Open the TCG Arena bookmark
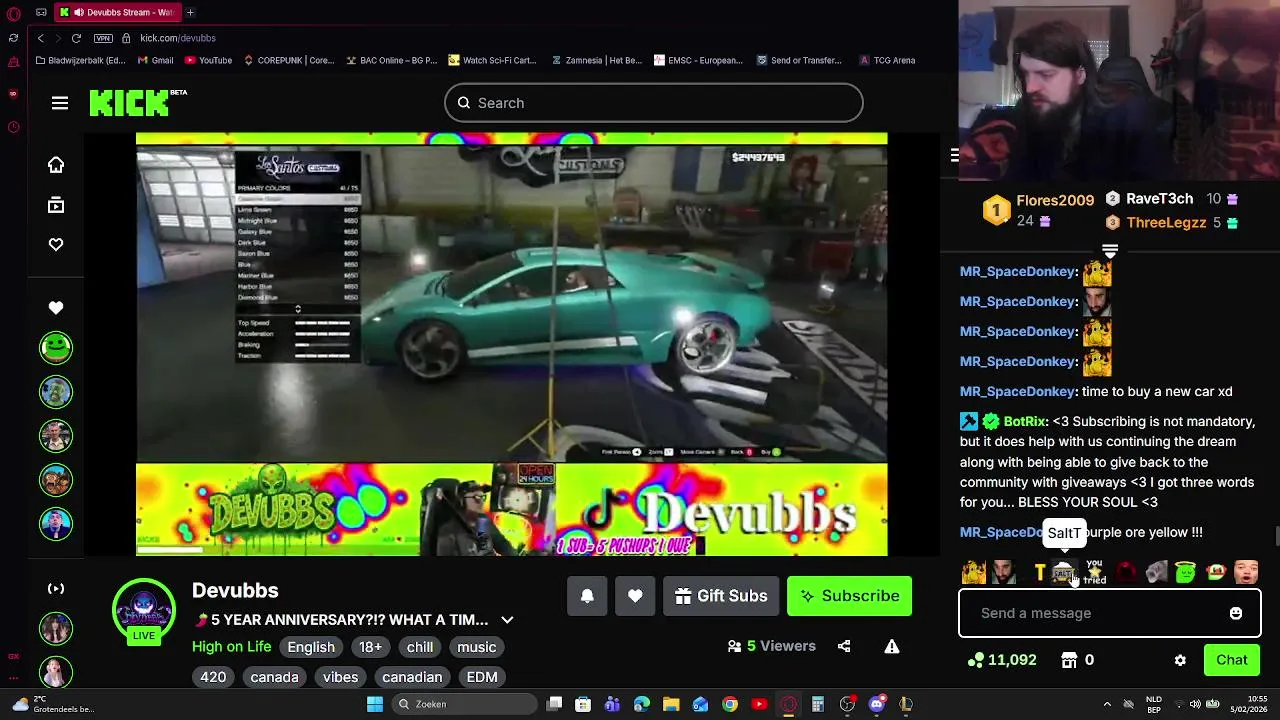This screenshot has height=720, width=1280. (888, 60)
